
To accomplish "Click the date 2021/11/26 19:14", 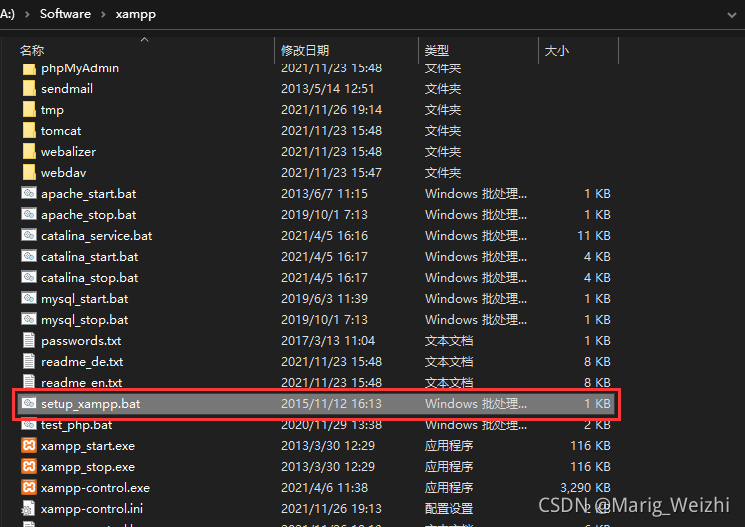I will [x=331, y=110].
